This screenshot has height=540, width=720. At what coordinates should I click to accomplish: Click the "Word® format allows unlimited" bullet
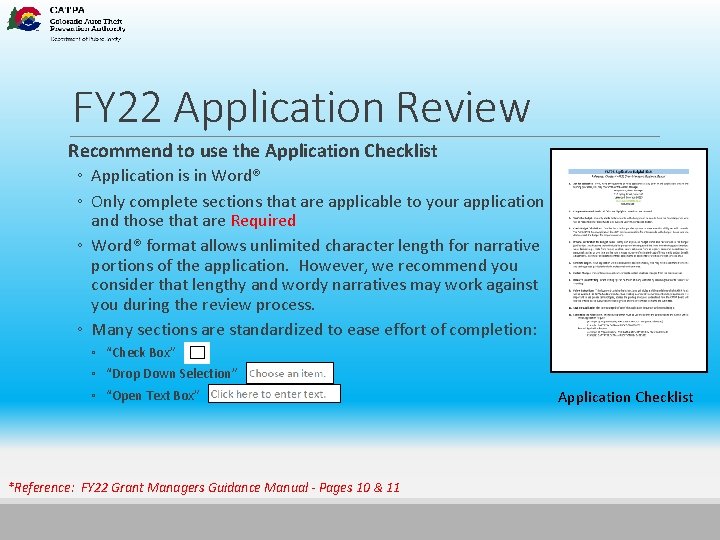pyautogui.click(x=315, y=275)
